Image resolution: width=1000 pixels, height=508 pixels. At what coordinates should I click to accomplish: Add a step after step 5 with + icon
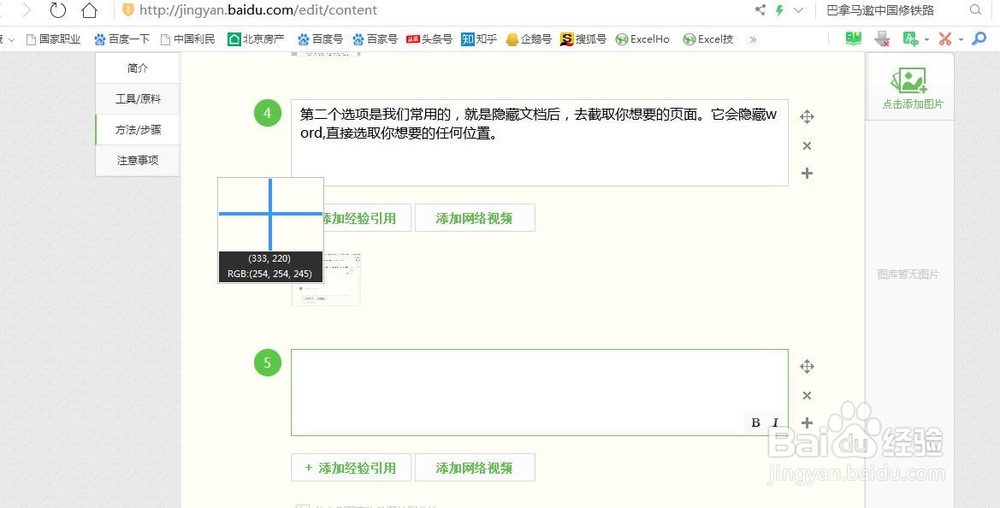807,423
